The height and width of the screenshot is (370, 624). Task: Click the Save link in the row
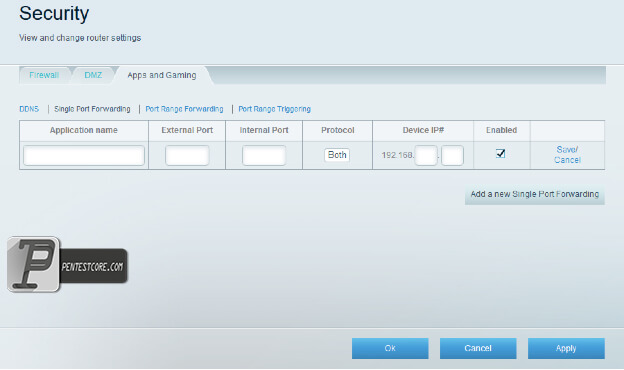click(x=567, y=150)
